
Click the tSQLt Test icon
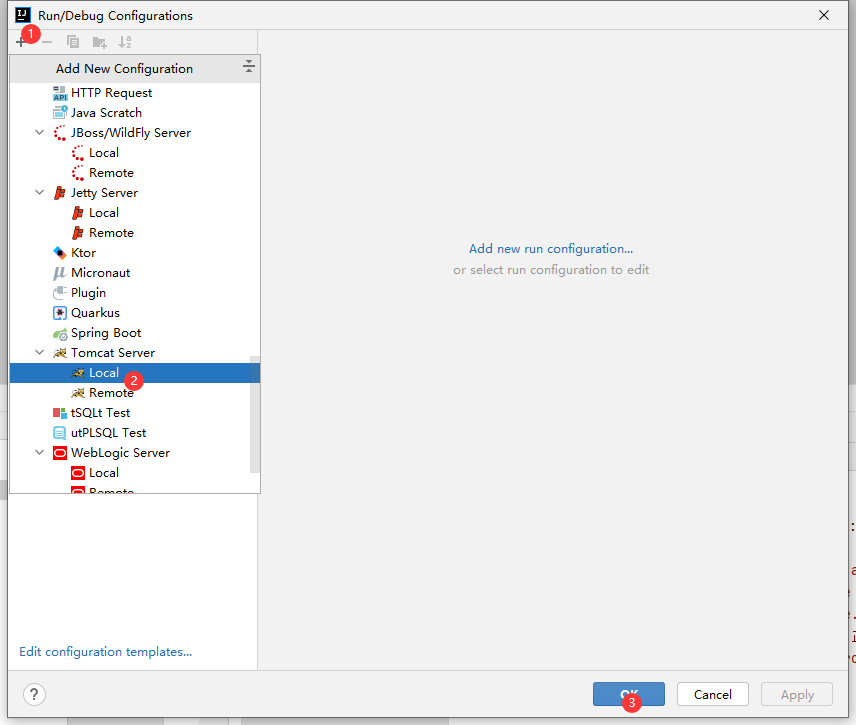tap(60, 413)
